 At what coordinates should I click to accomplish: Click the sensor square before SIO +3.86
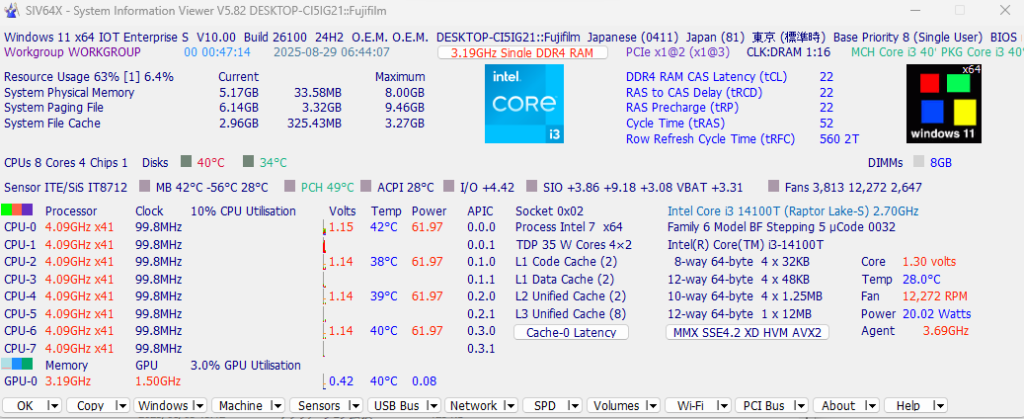click(532, 187)
